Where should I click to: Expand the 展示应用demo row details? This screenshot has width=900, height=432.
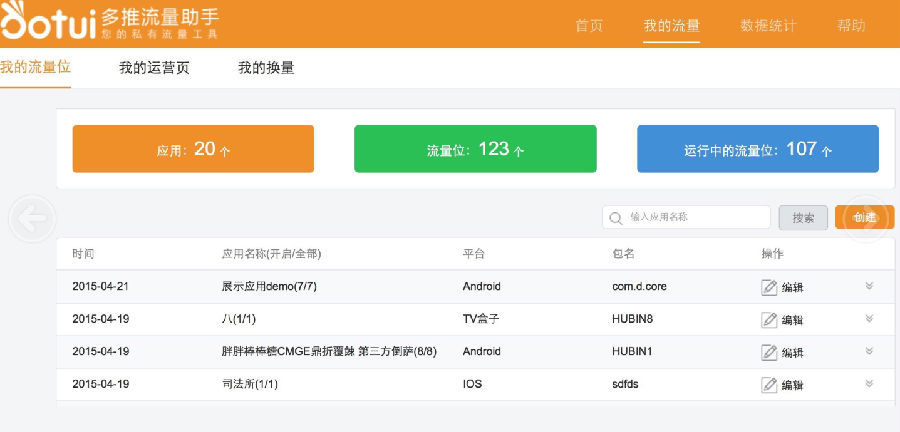869,286
